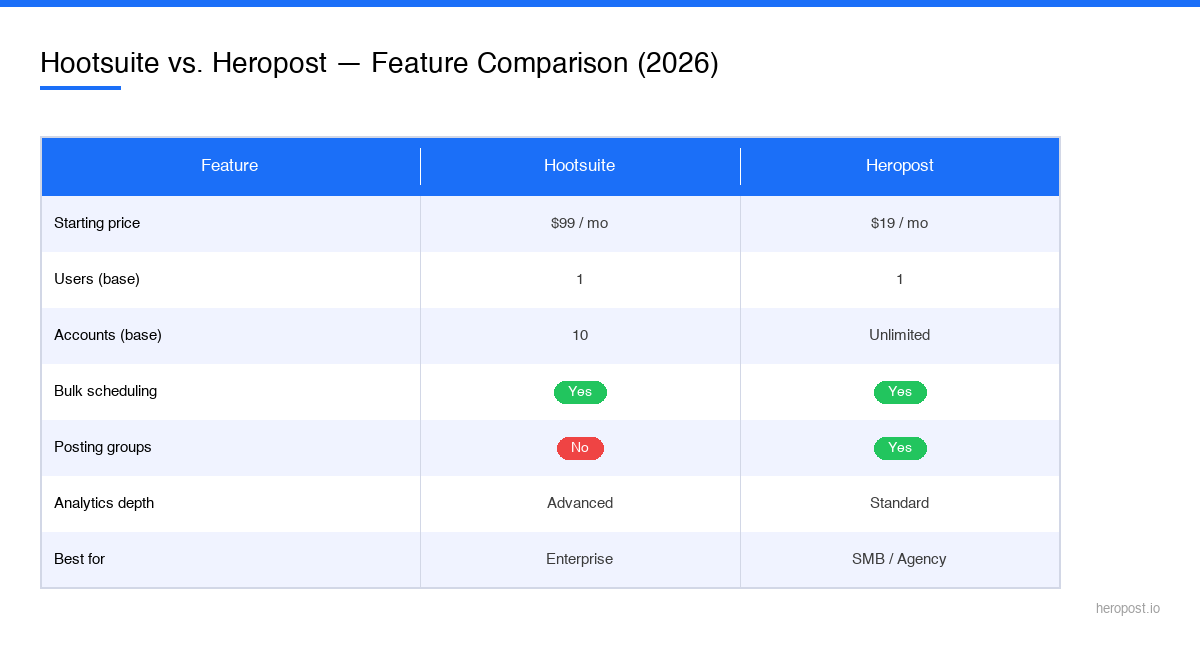Click the 'Analytics depth' row label

pos(104,503)
